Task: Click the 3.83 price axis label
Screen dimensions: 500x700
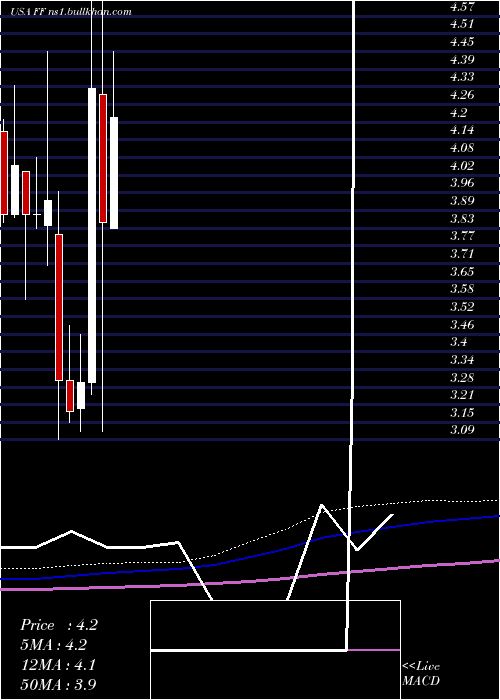Action: (462, 219)
